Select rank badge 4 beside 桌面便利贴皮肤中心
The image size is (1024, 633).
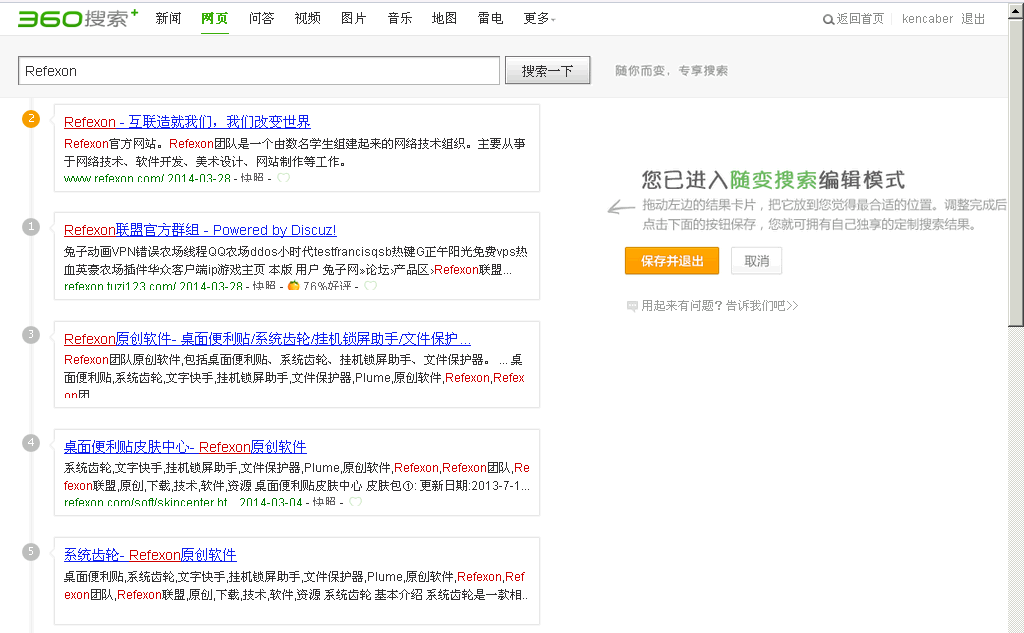pos(31,442)
